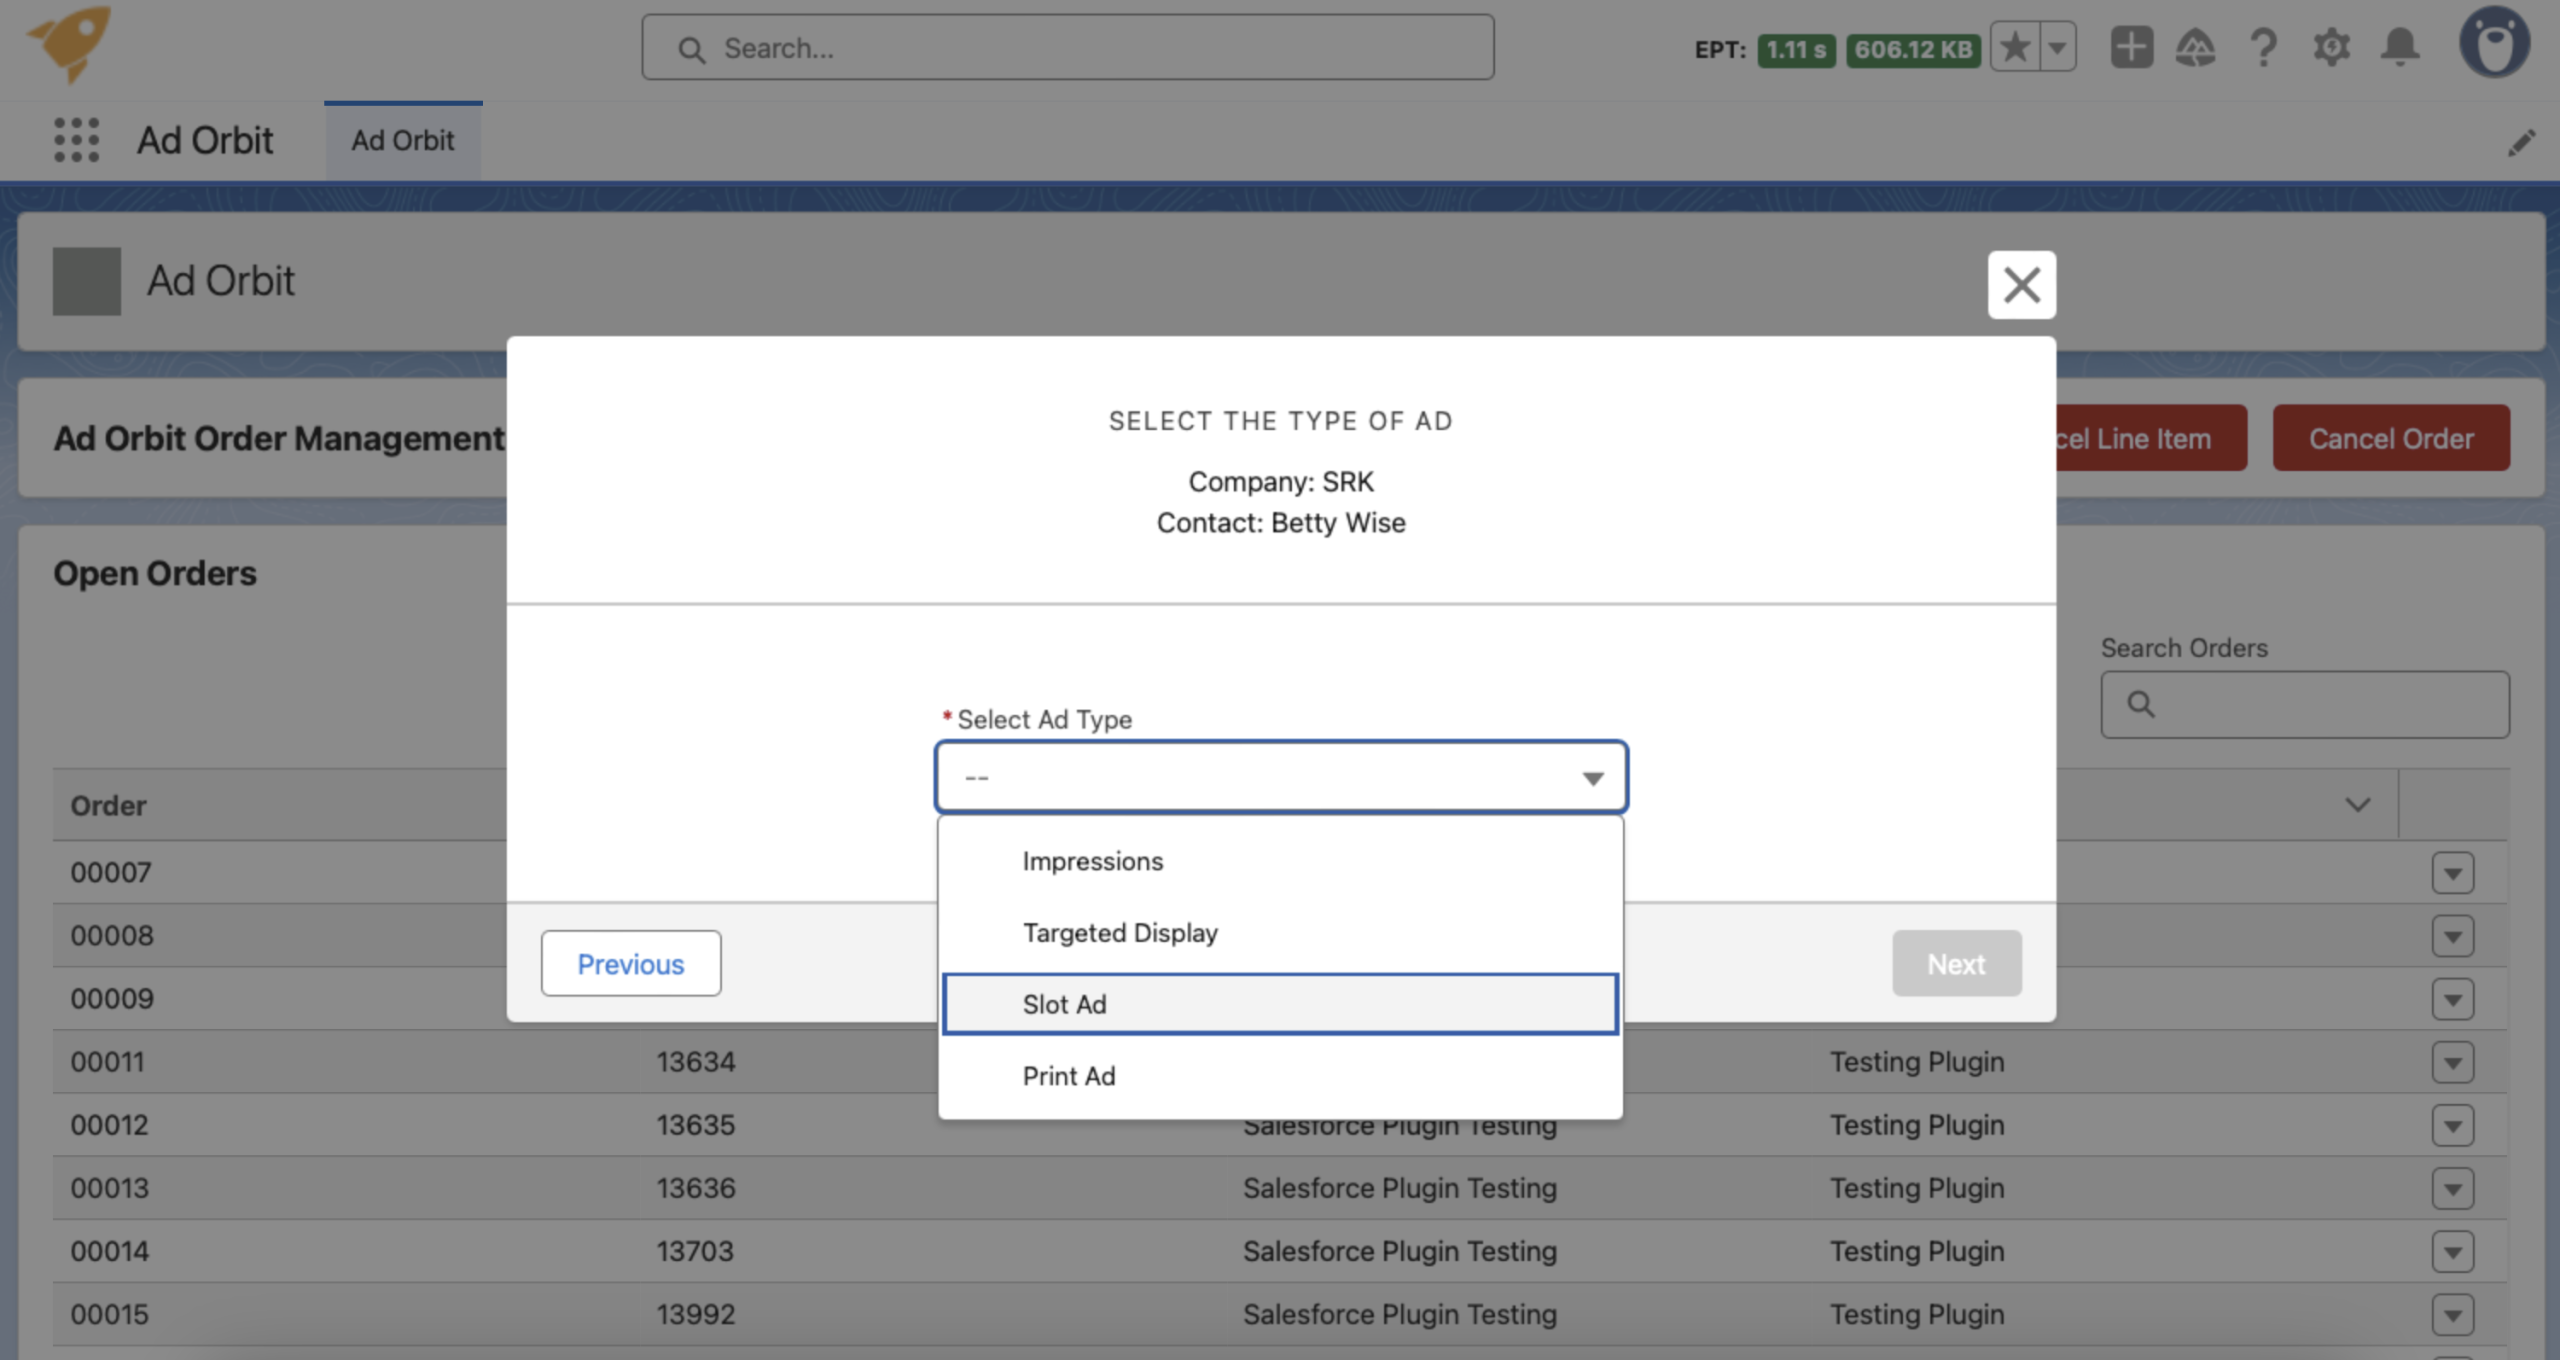Viewport: 2560px width, 1360px height.
Task: Click the value 13703 in the table
Action: [695, 1251]
